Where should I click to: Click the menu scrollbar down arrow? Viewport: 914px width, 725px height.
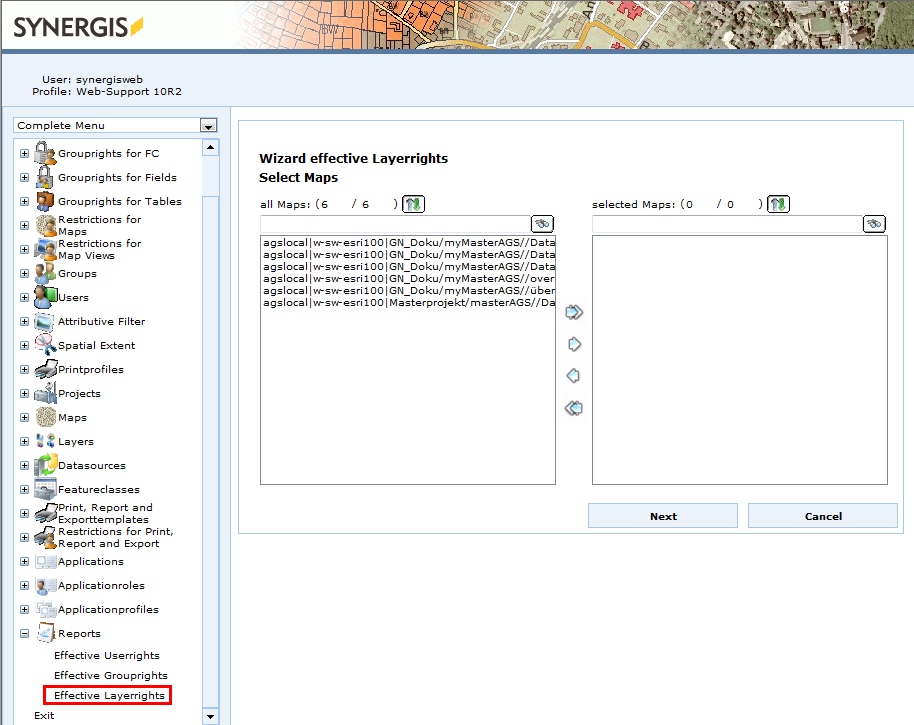[x=210, y=716]
